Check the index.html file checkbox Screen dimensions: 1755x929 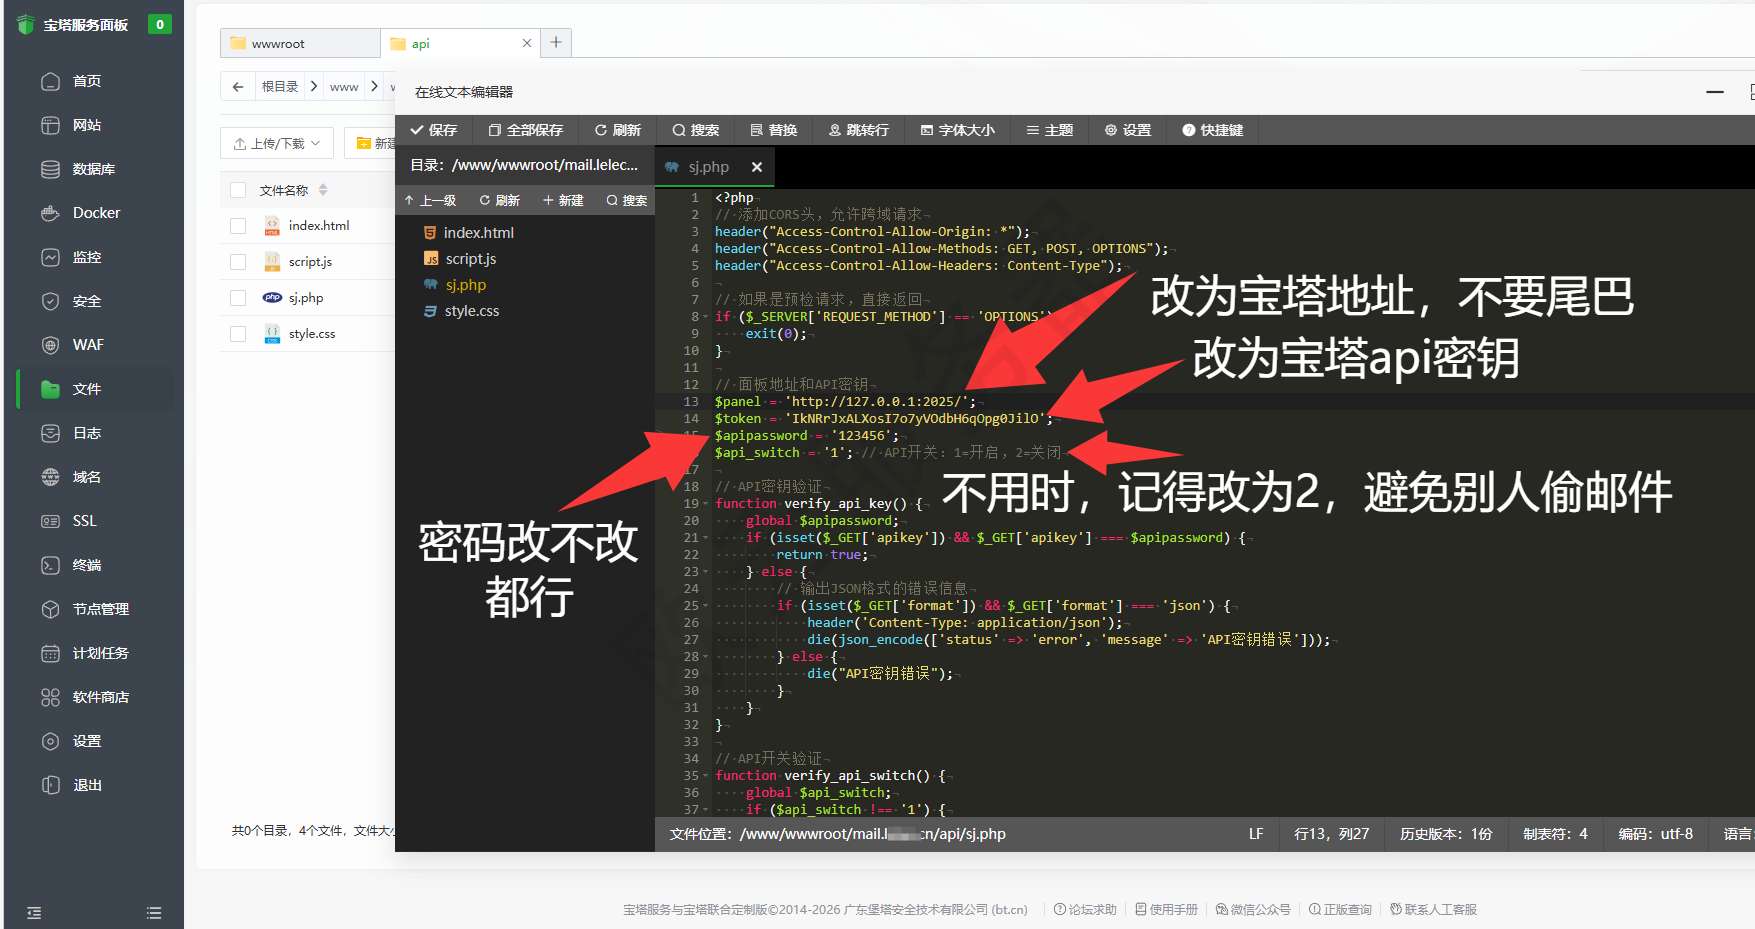pos(238,226)
